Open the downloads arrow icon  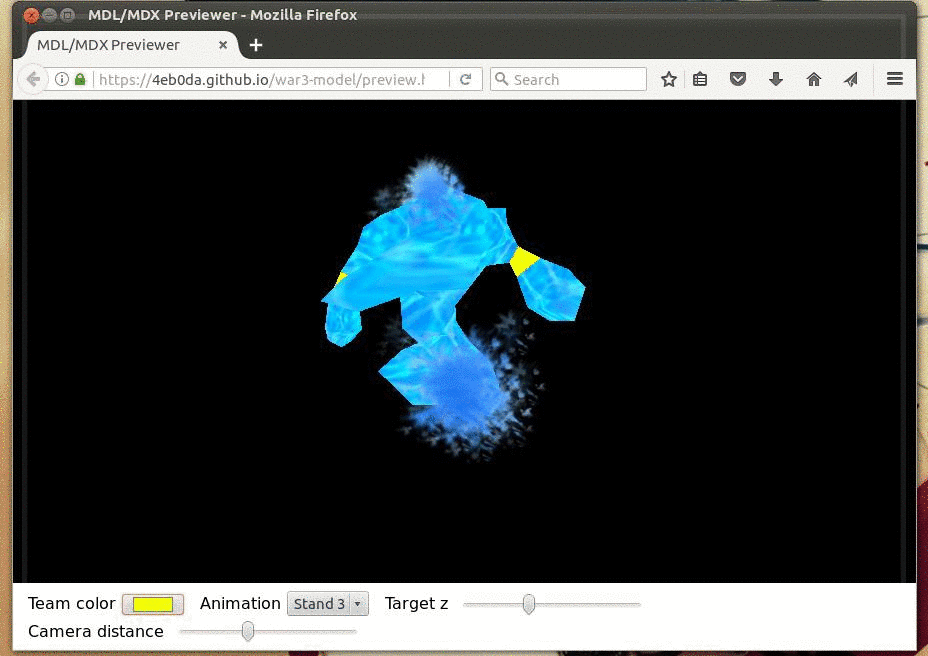pos(775,79)
